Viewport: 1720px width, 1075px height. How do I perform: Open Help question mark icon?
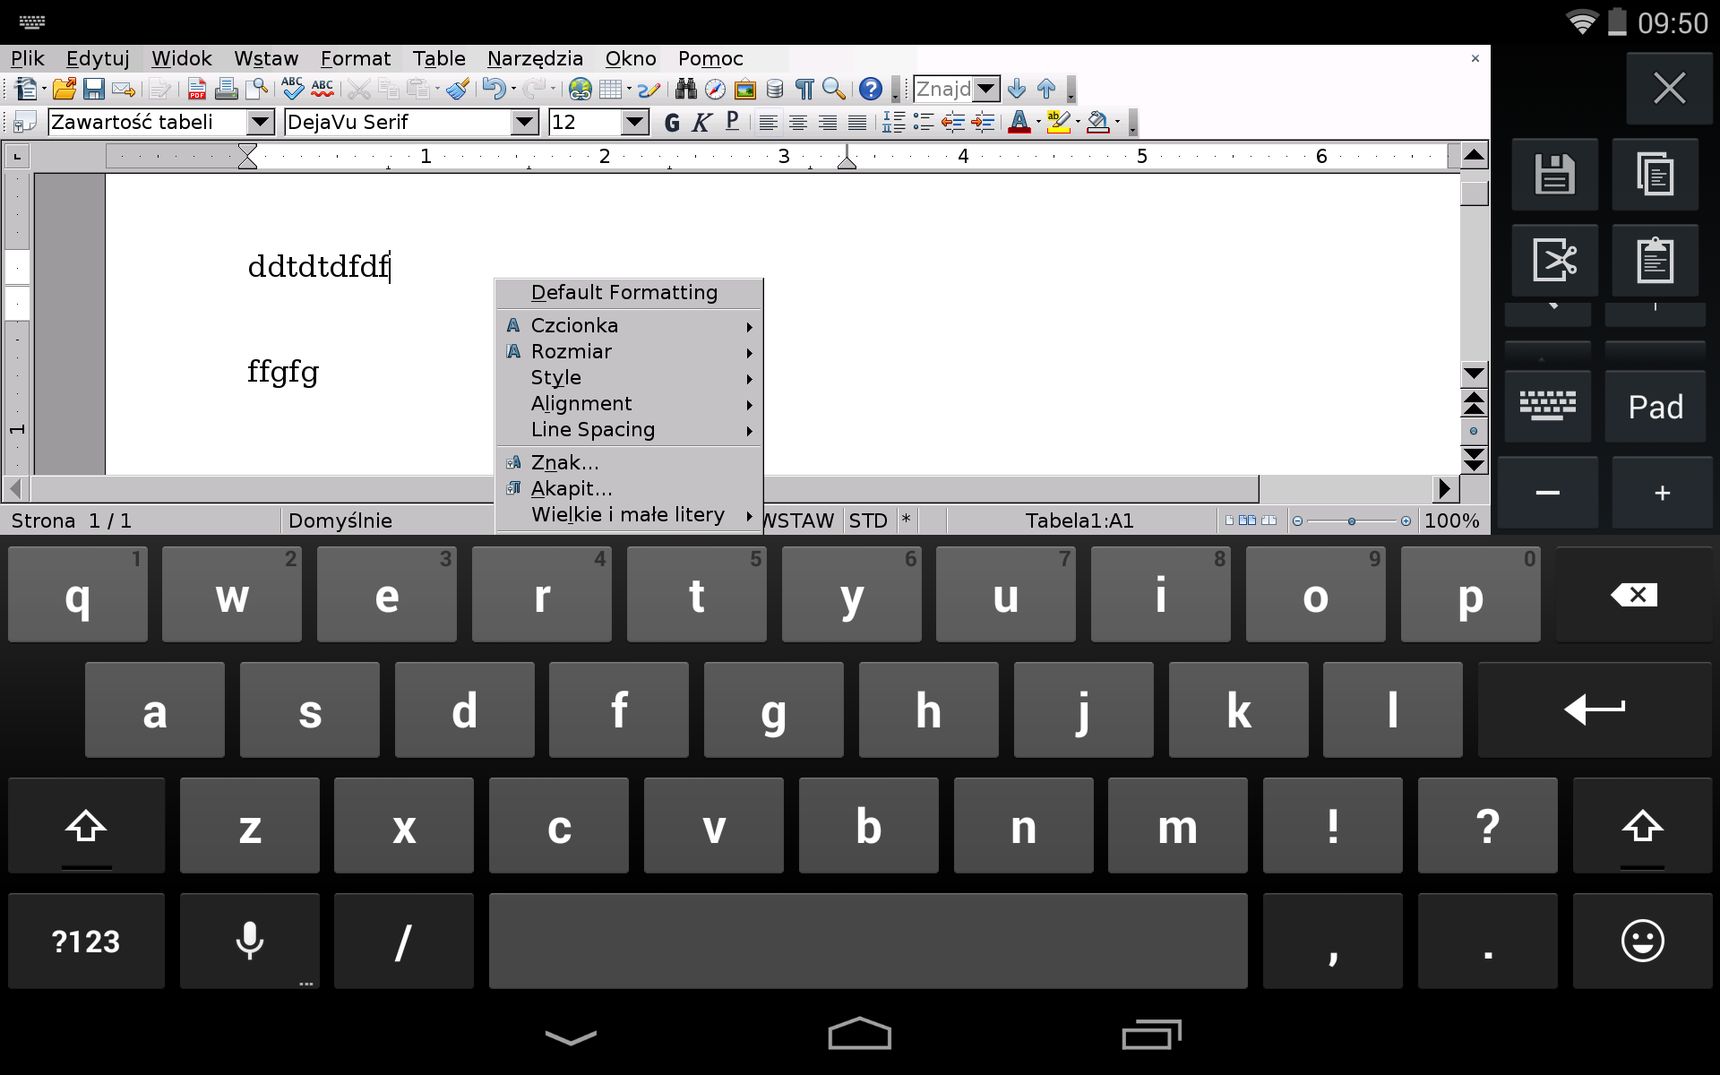click(871, 89)
